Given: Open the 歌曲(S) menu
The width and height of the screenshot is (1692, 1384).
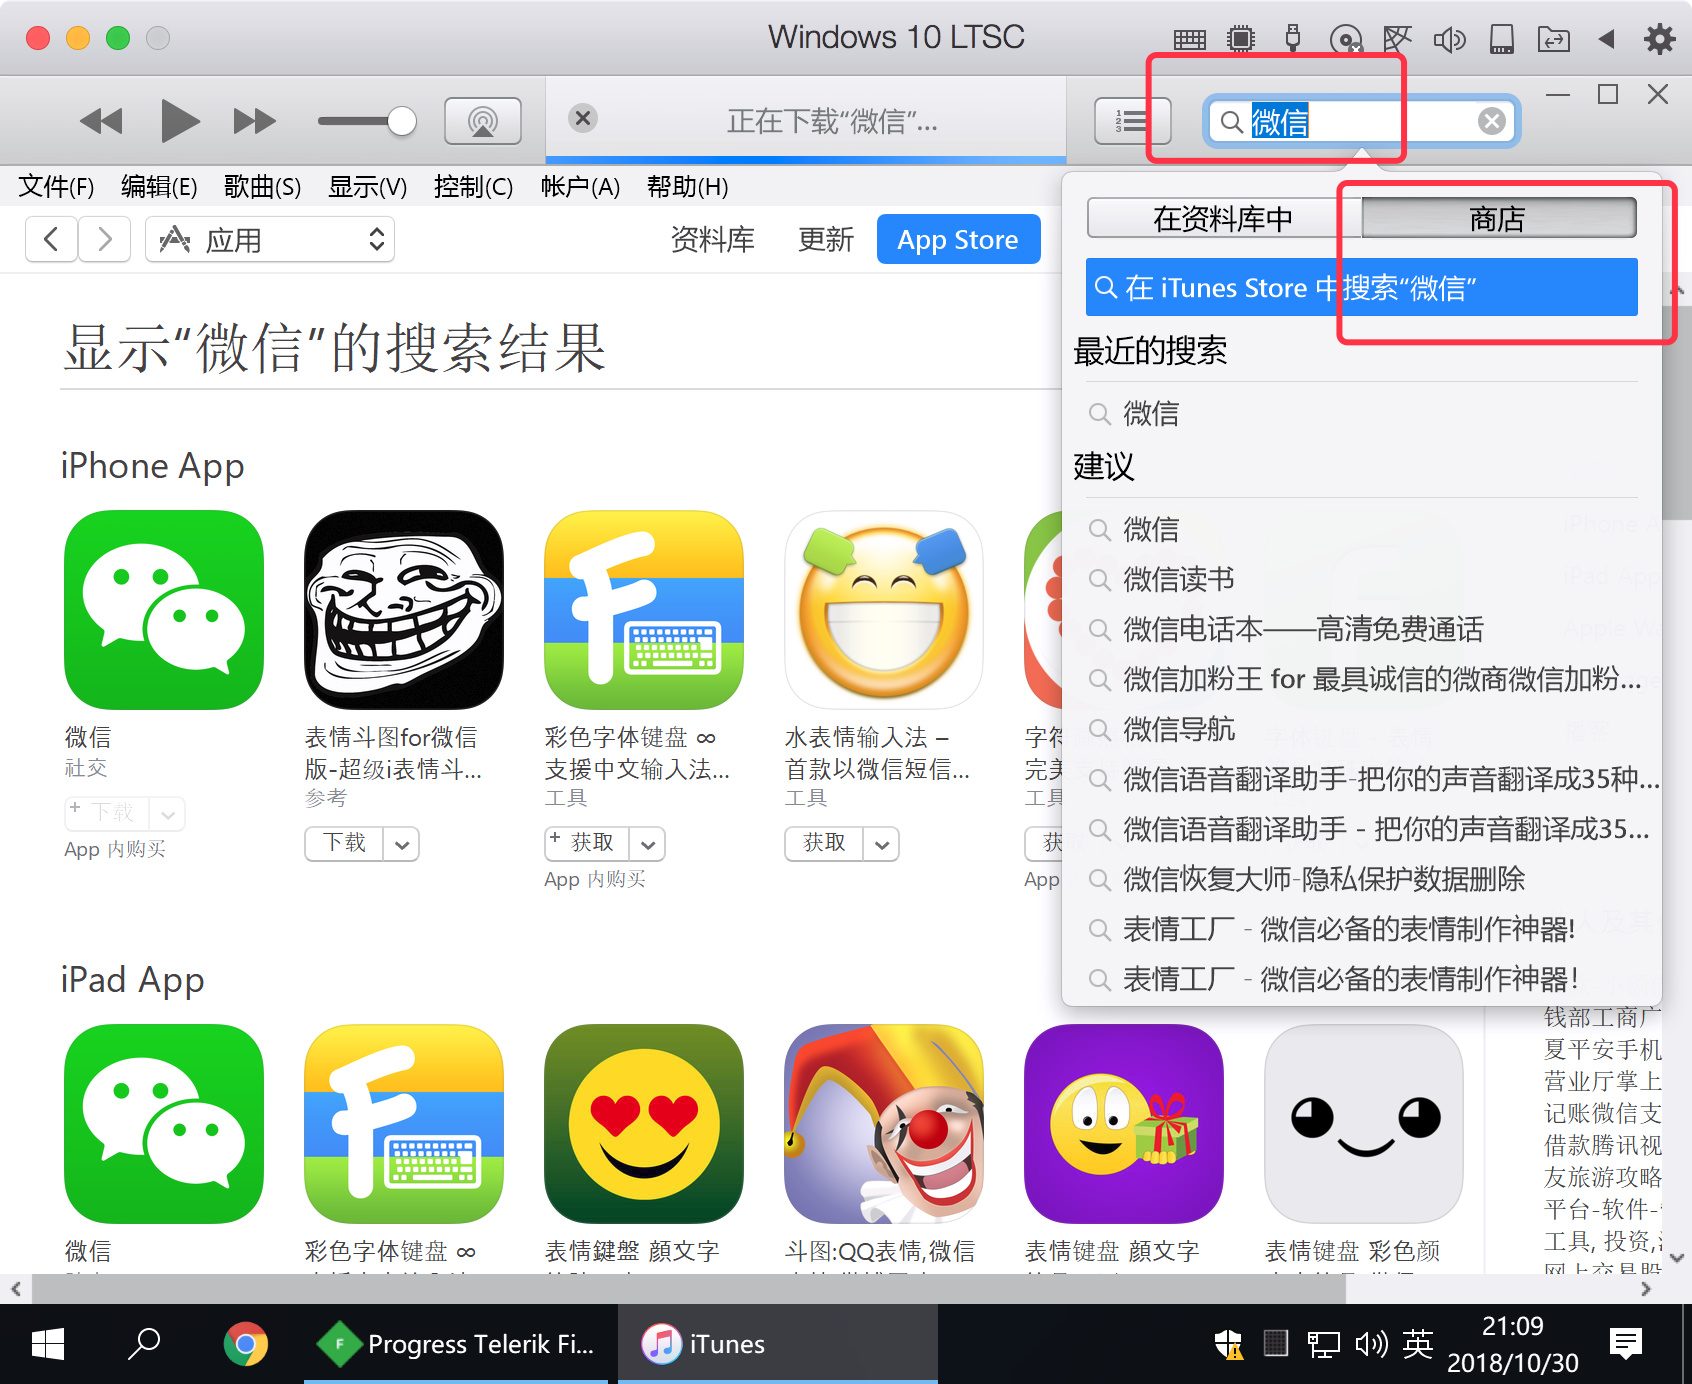Looking at the screenshot, I should point(262,187).
